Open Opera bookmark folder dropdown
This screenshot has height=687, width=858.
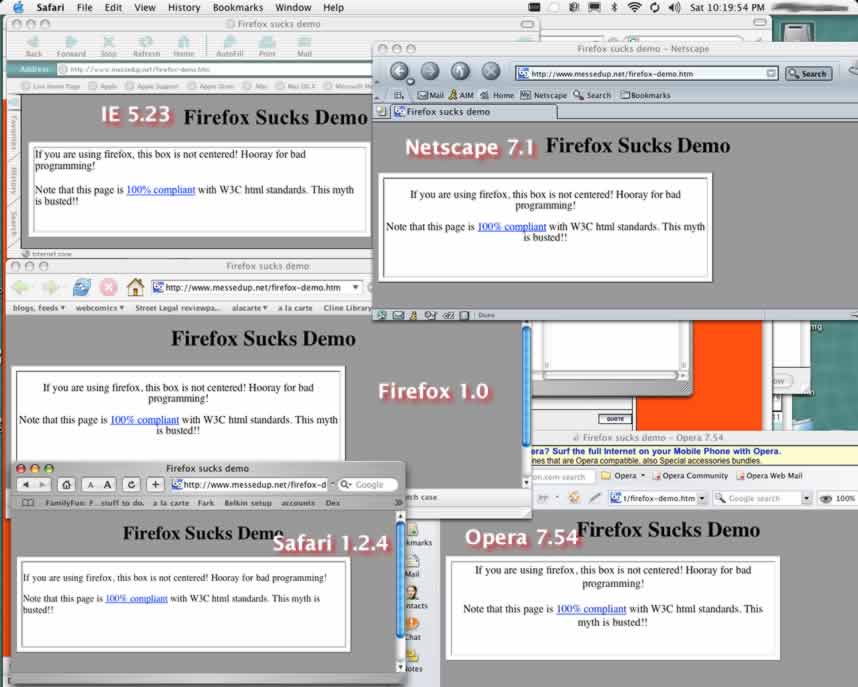(x=623, y=476)
